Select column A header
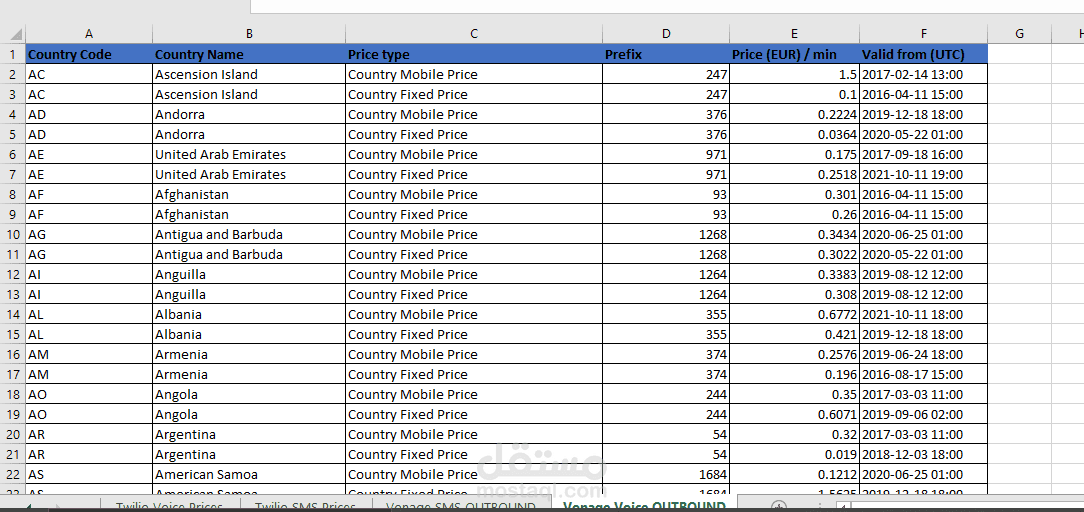 (88, 34)
